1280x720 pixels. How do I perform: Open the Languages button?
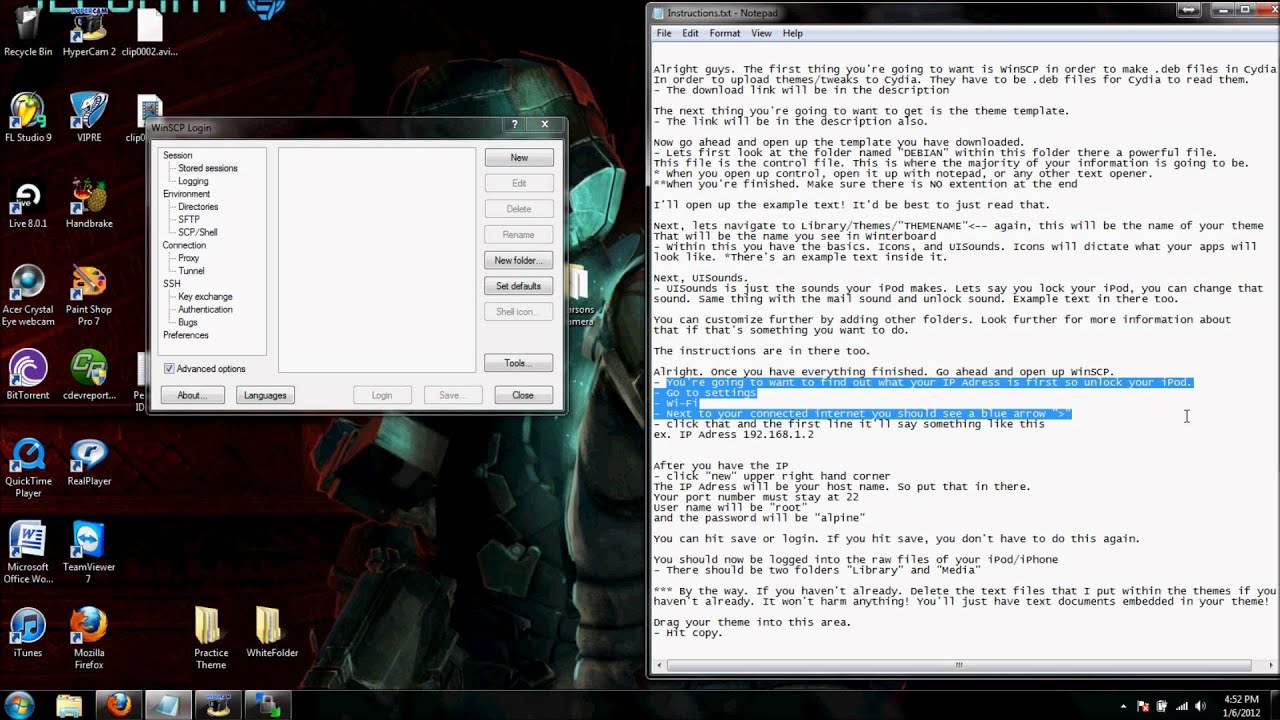265,395
